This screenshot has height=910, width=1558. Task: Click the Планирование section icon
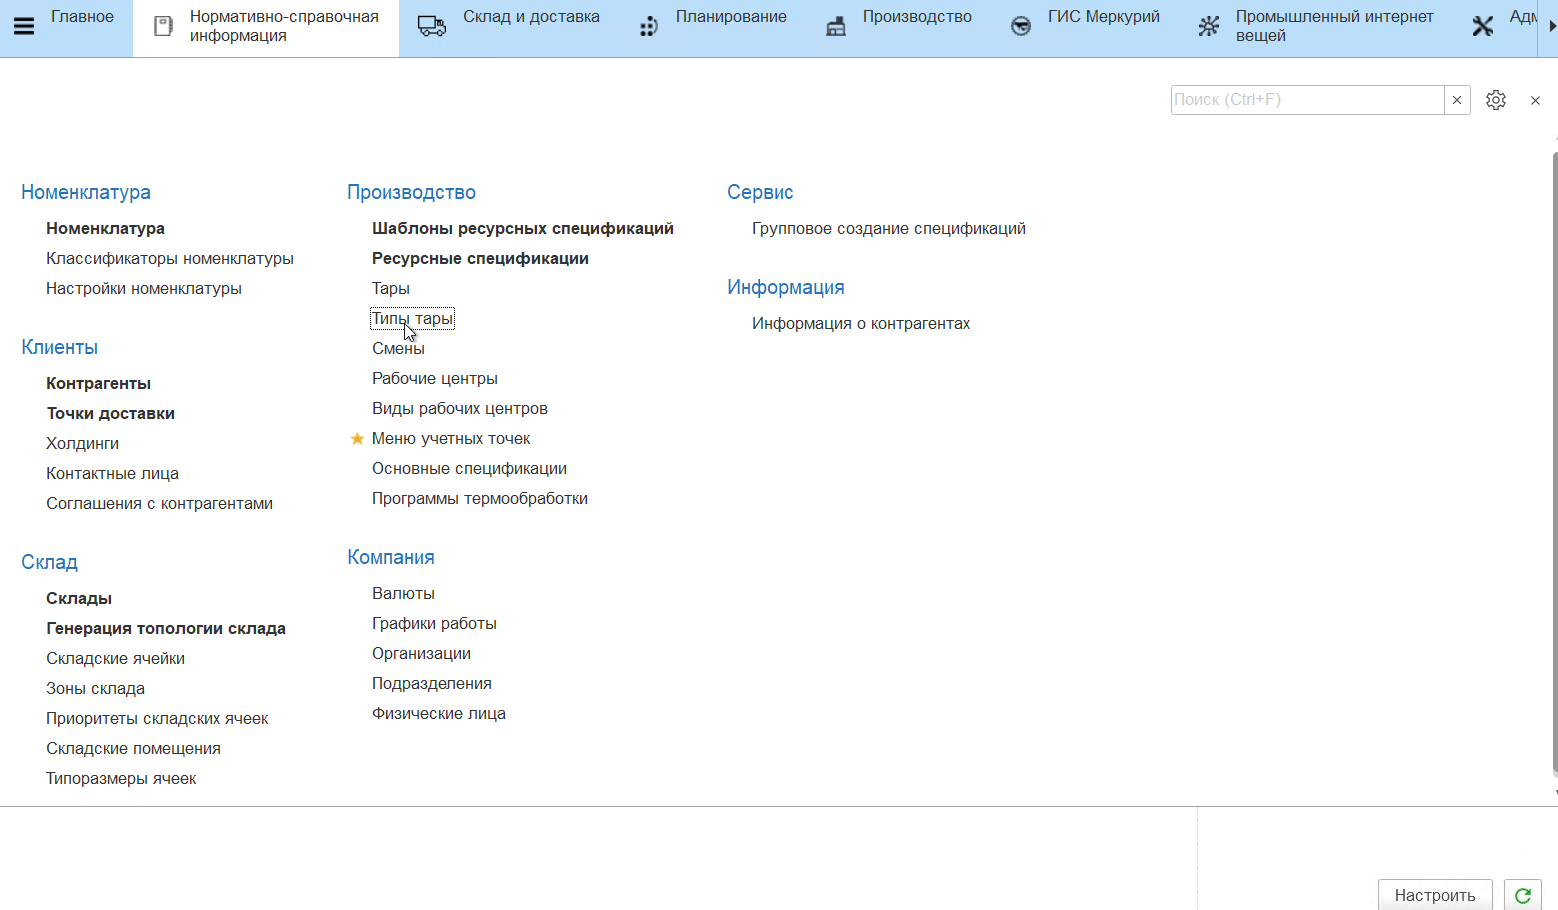pyautogui.click(x=649, y=27)
